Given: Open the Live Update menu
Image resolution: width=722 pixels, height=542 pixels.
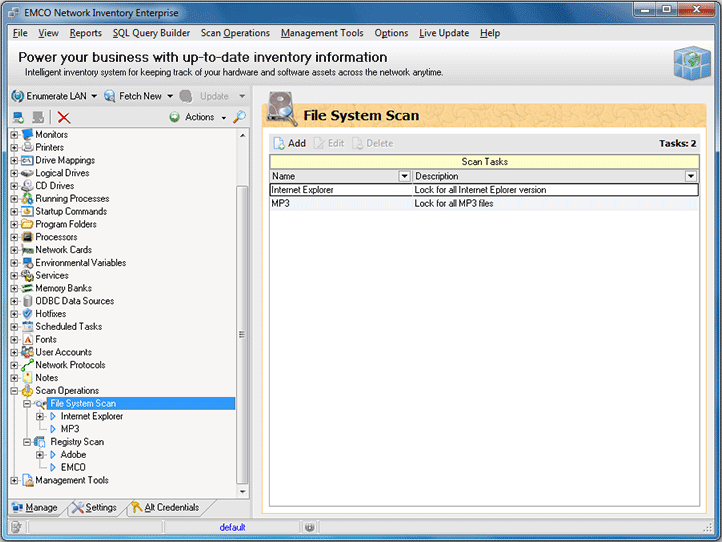Looking at the screenshot, I should [443, 33].
